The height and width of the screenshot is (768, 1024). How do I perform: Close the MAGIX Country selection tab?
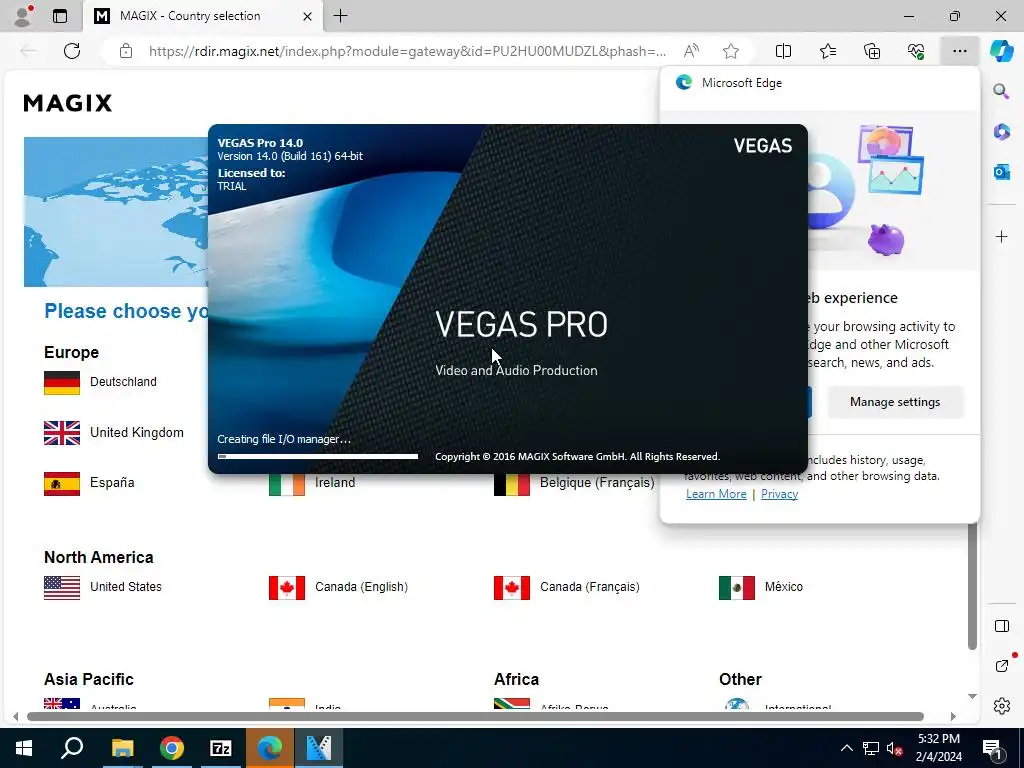click(x=307, y=16)
